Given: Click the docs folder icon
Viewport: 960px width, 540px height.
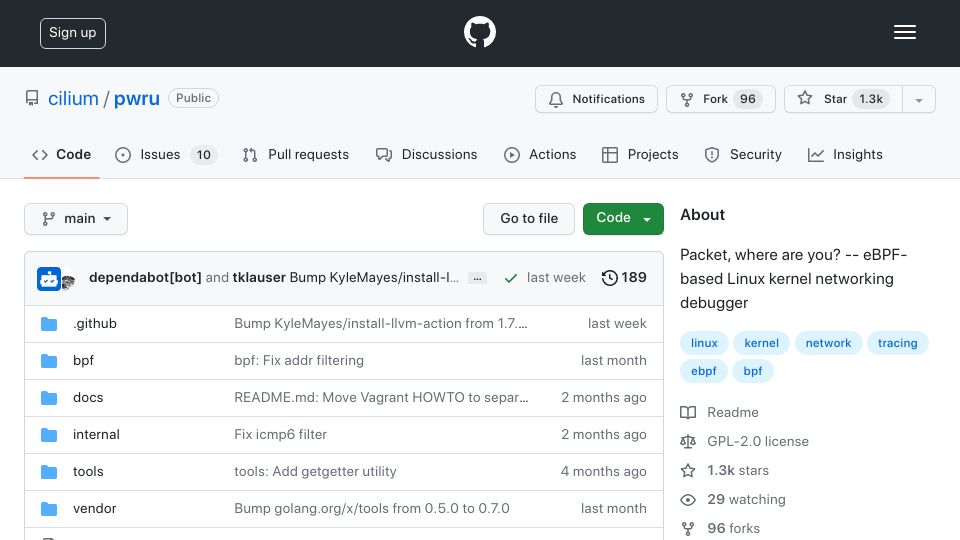Looking at the screenshot, I should pos(49,398).
